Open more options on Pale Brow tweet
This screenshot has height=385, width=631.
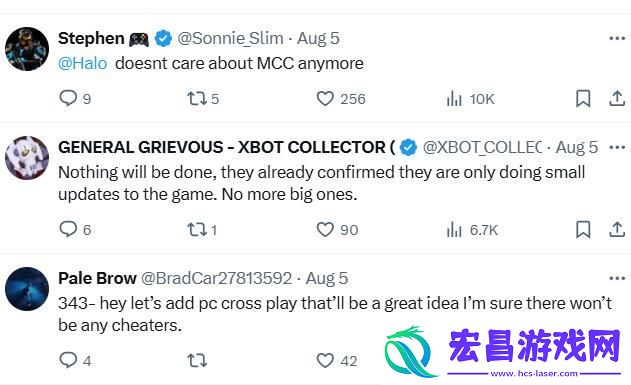(x=617, y=278)
